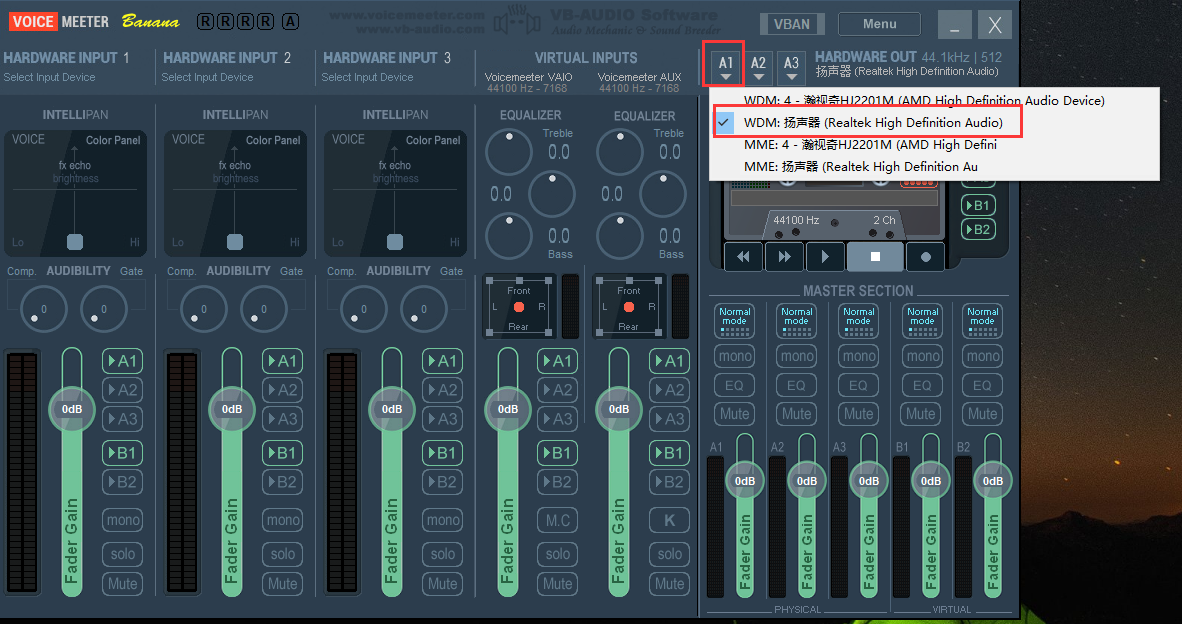The width and height of the screenshot is (1182, 624).
Task: Click the Hardware Input 1 Comp knob
Action: click(x=44, y=309)
